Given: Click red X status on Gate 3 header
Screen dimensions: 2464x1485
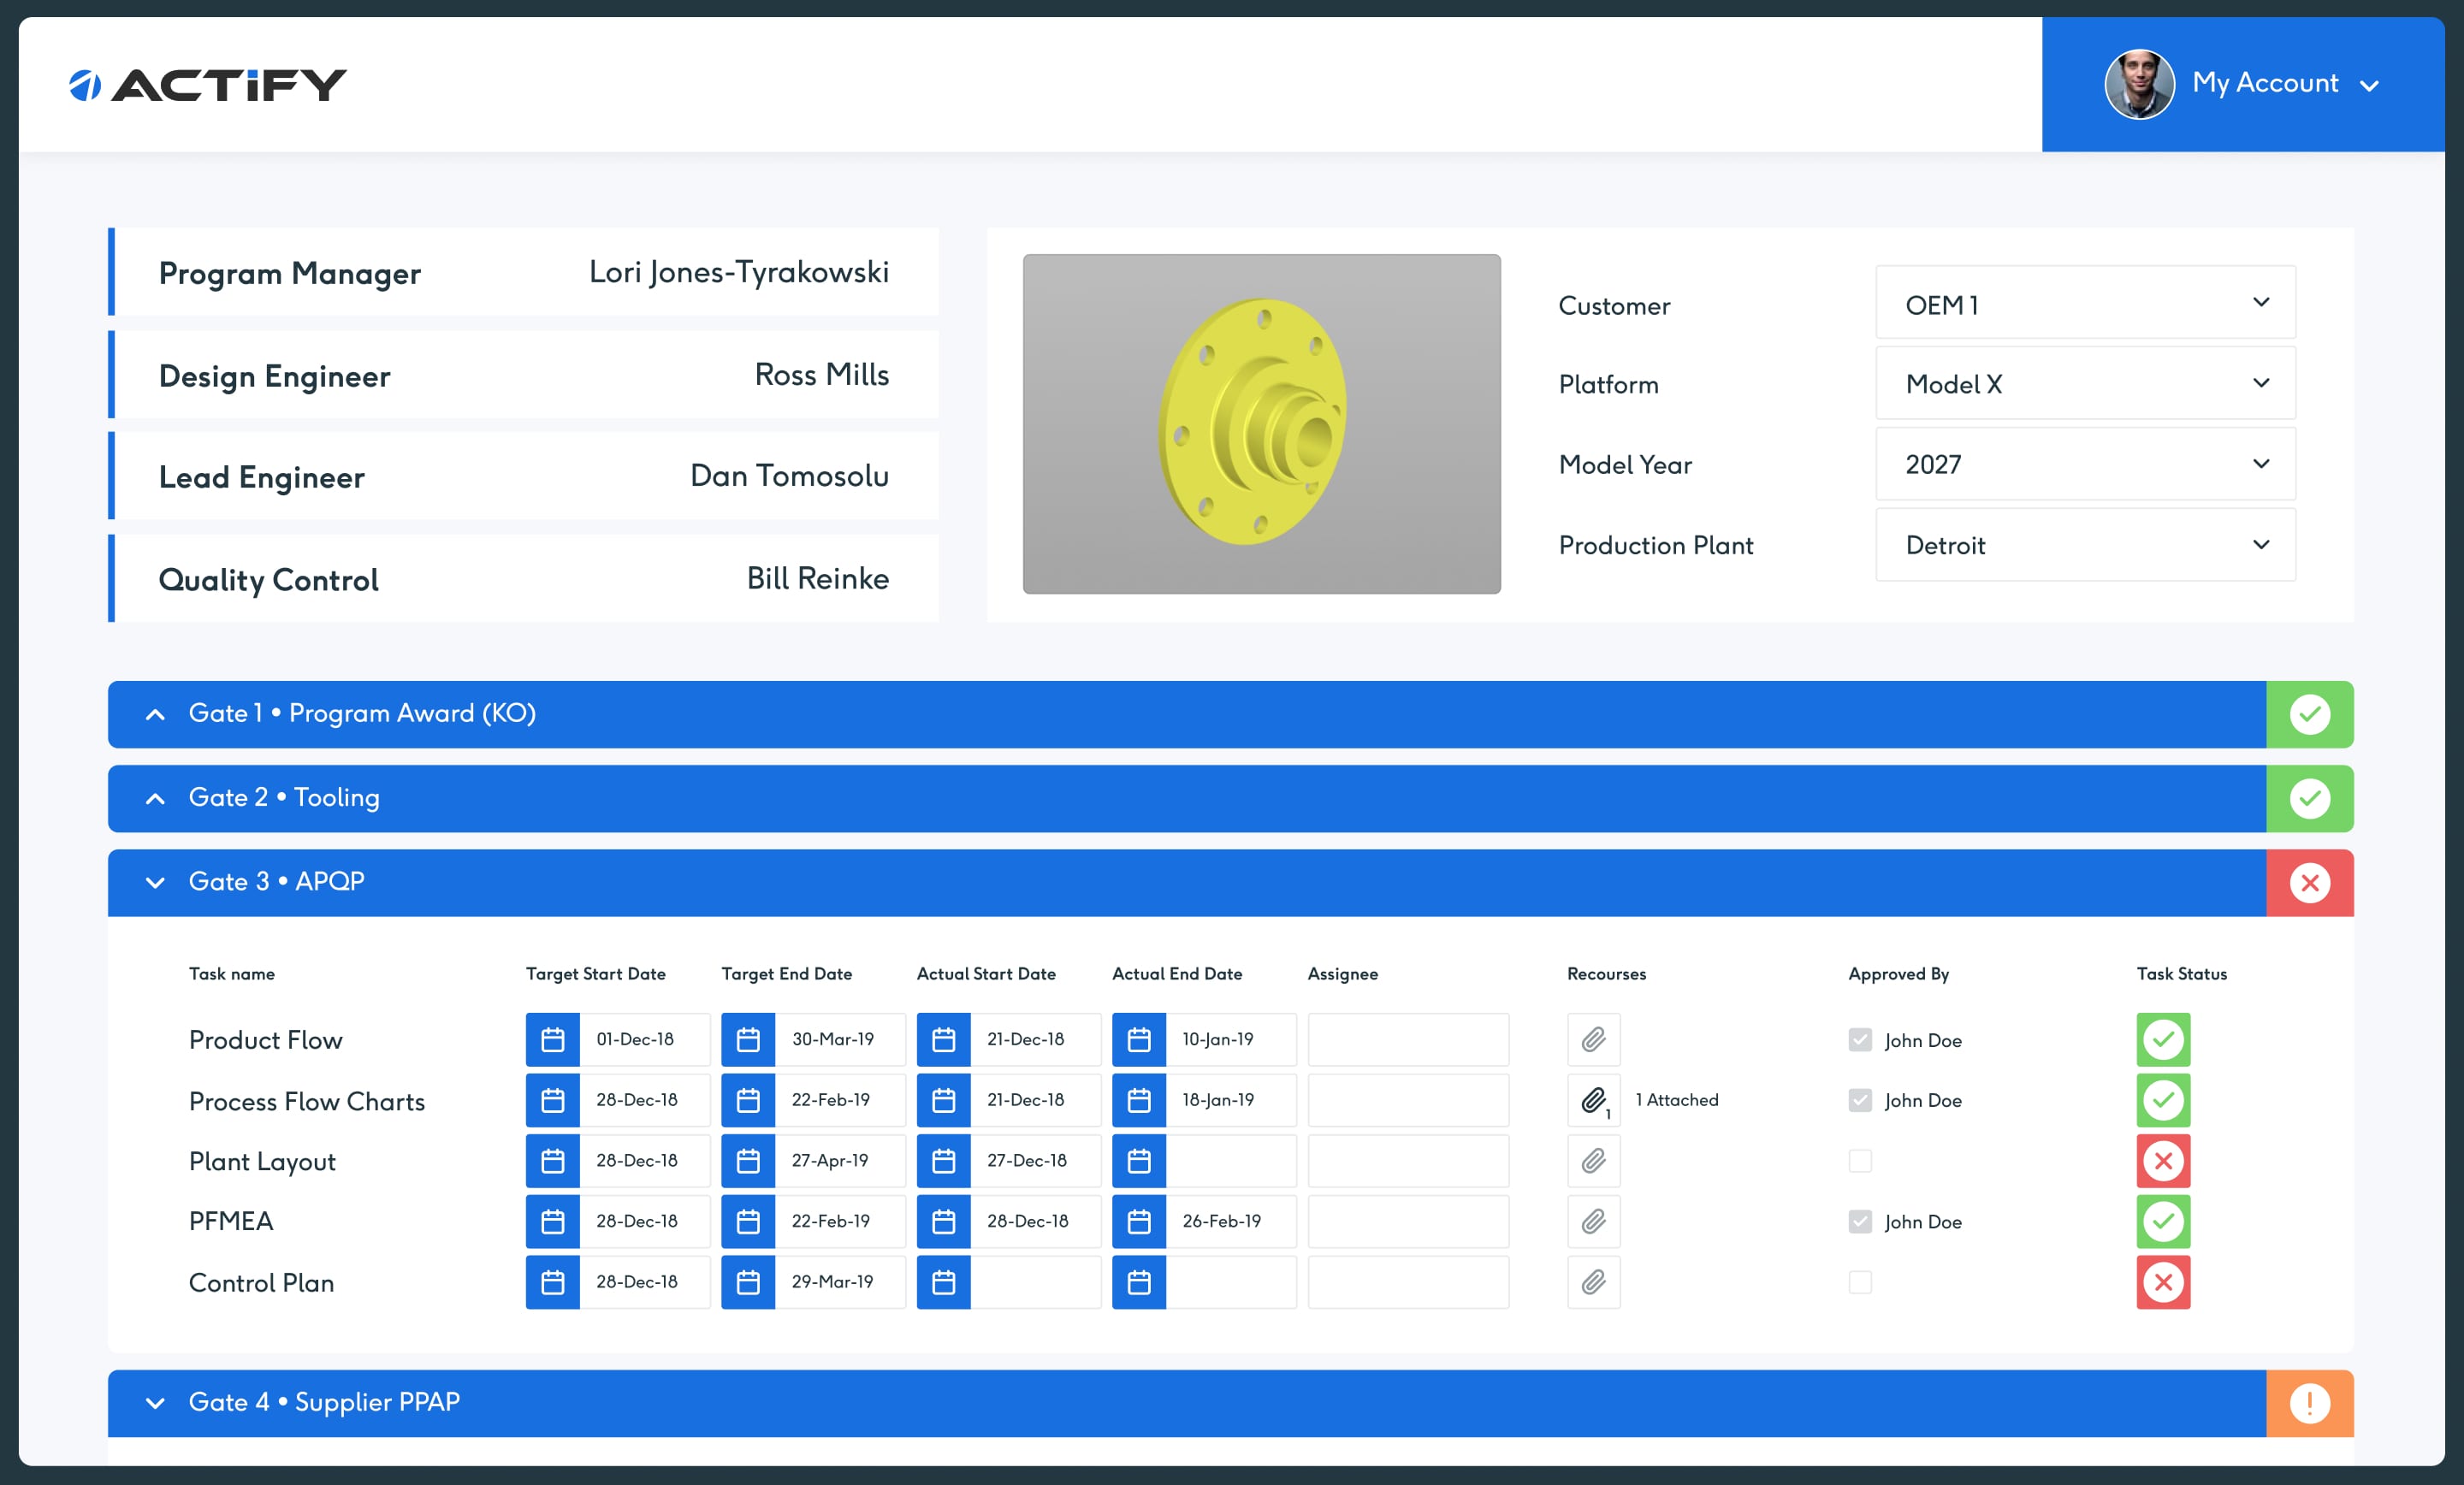Looking at the screenshot, I should point(2308,883).
